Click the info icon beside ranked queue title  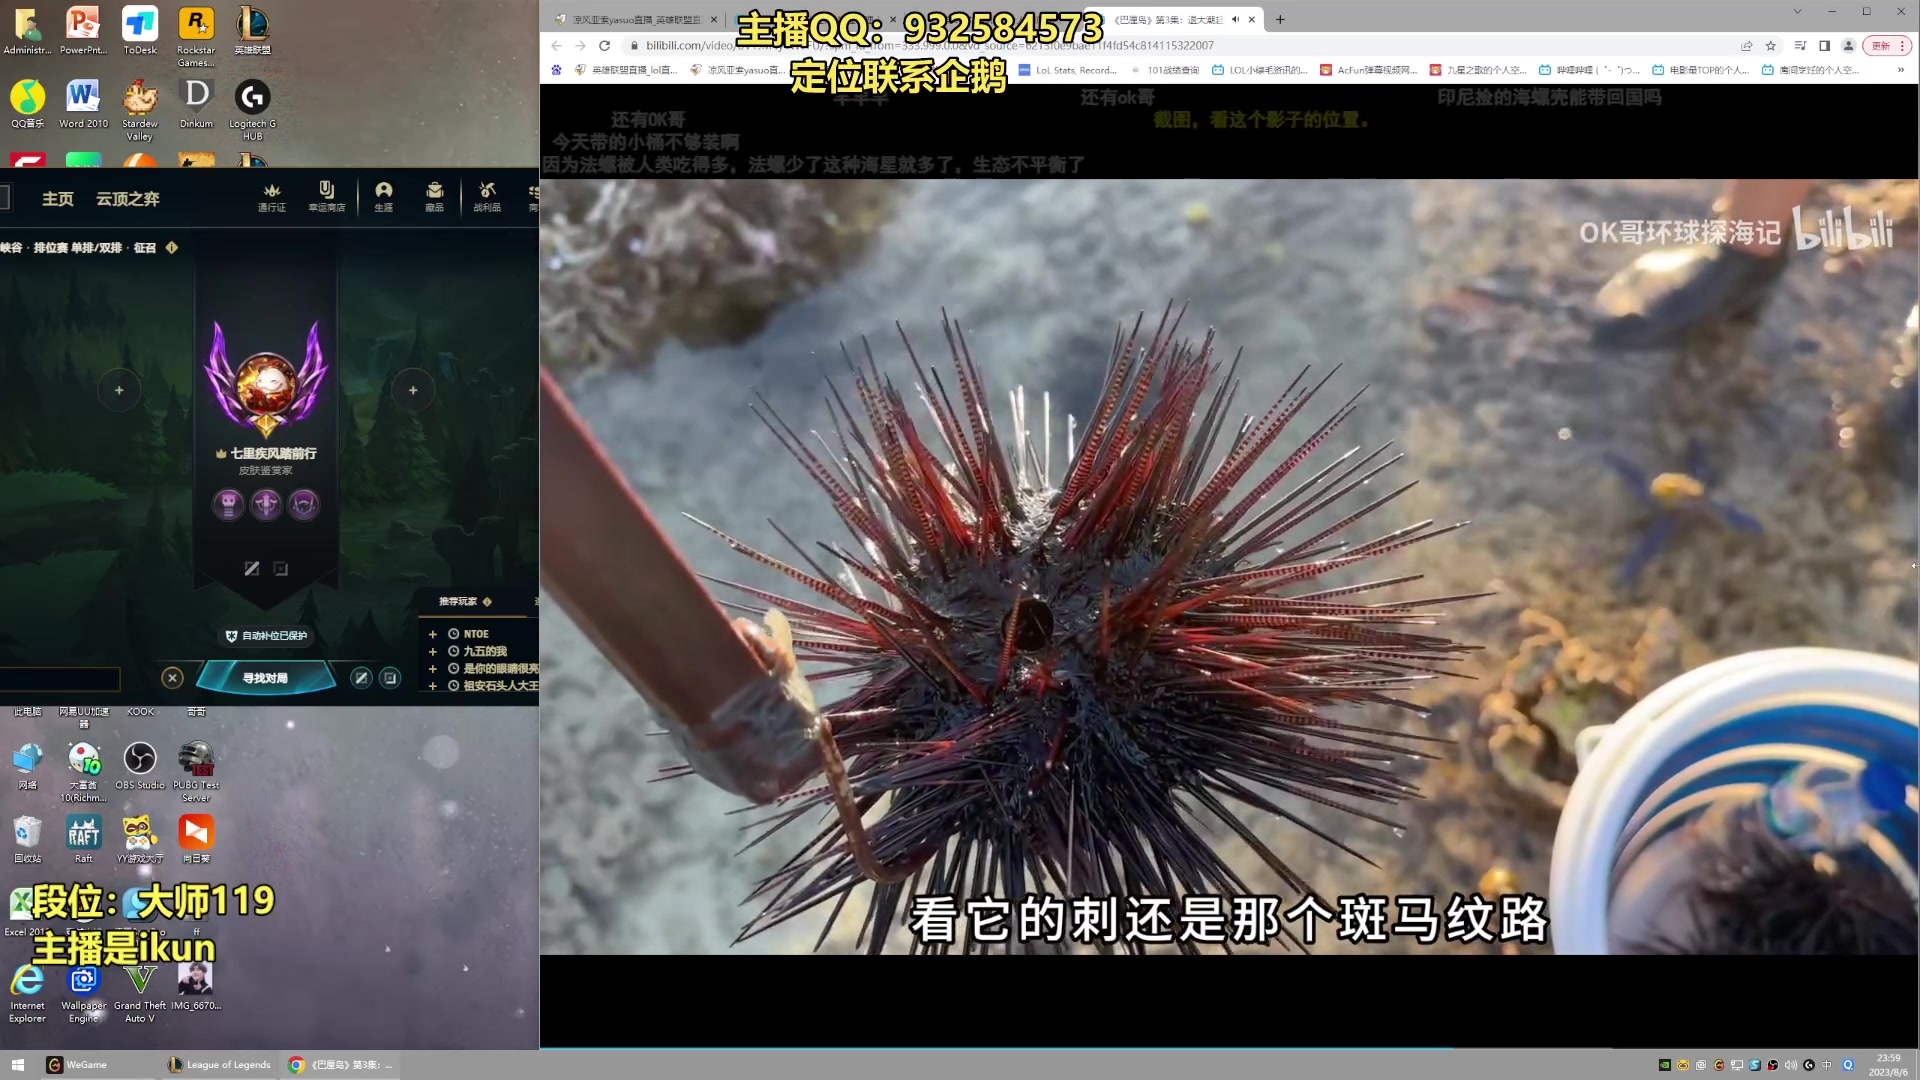click(x=172, y=247)
